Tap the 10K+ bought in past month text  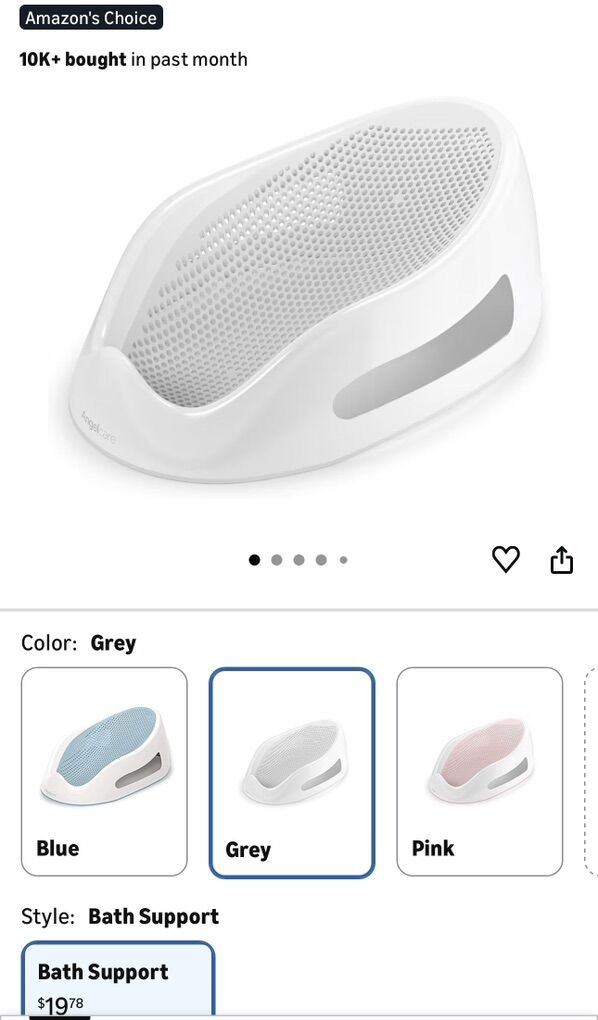(x=133, y=59)
